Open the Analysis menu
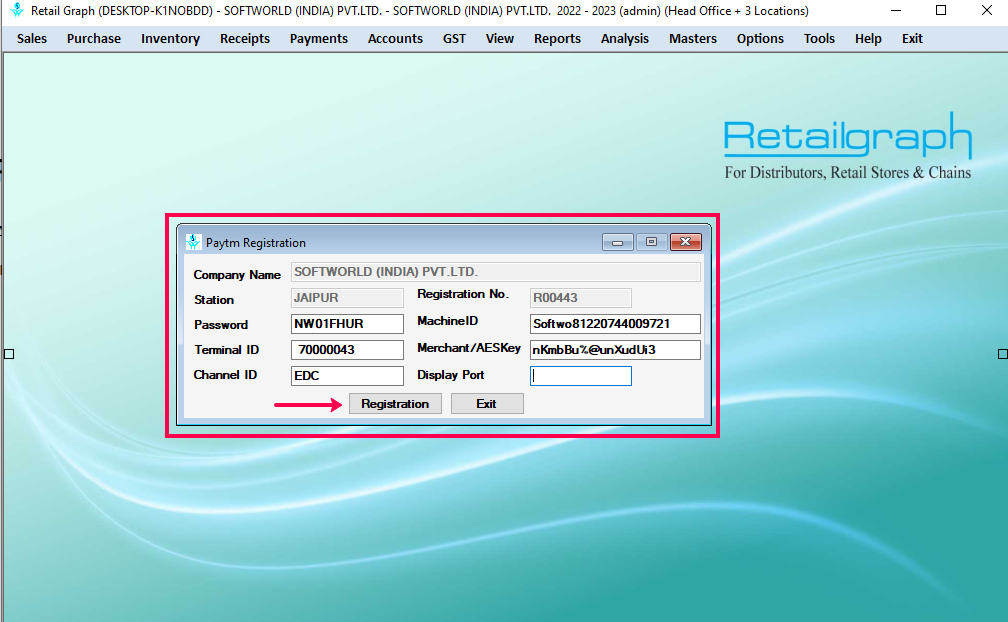This screenshot has width=1008, height=622. pos(625,39)
